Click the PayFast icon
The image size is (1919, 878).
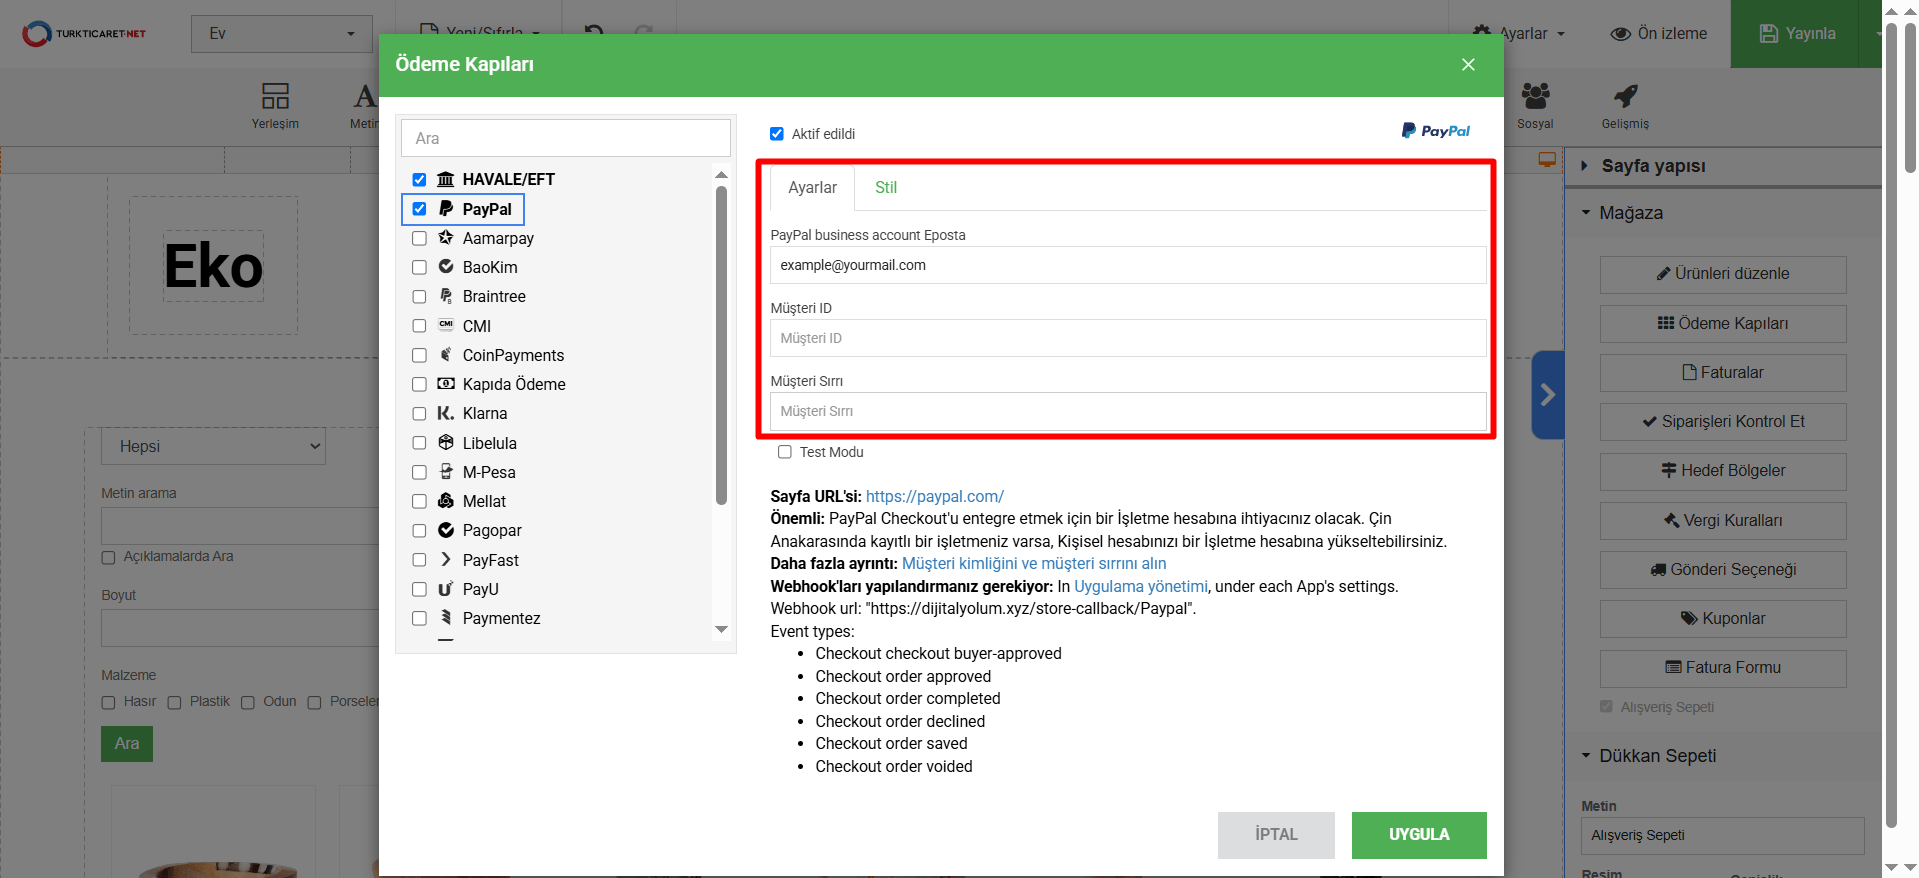coord(446,560)
